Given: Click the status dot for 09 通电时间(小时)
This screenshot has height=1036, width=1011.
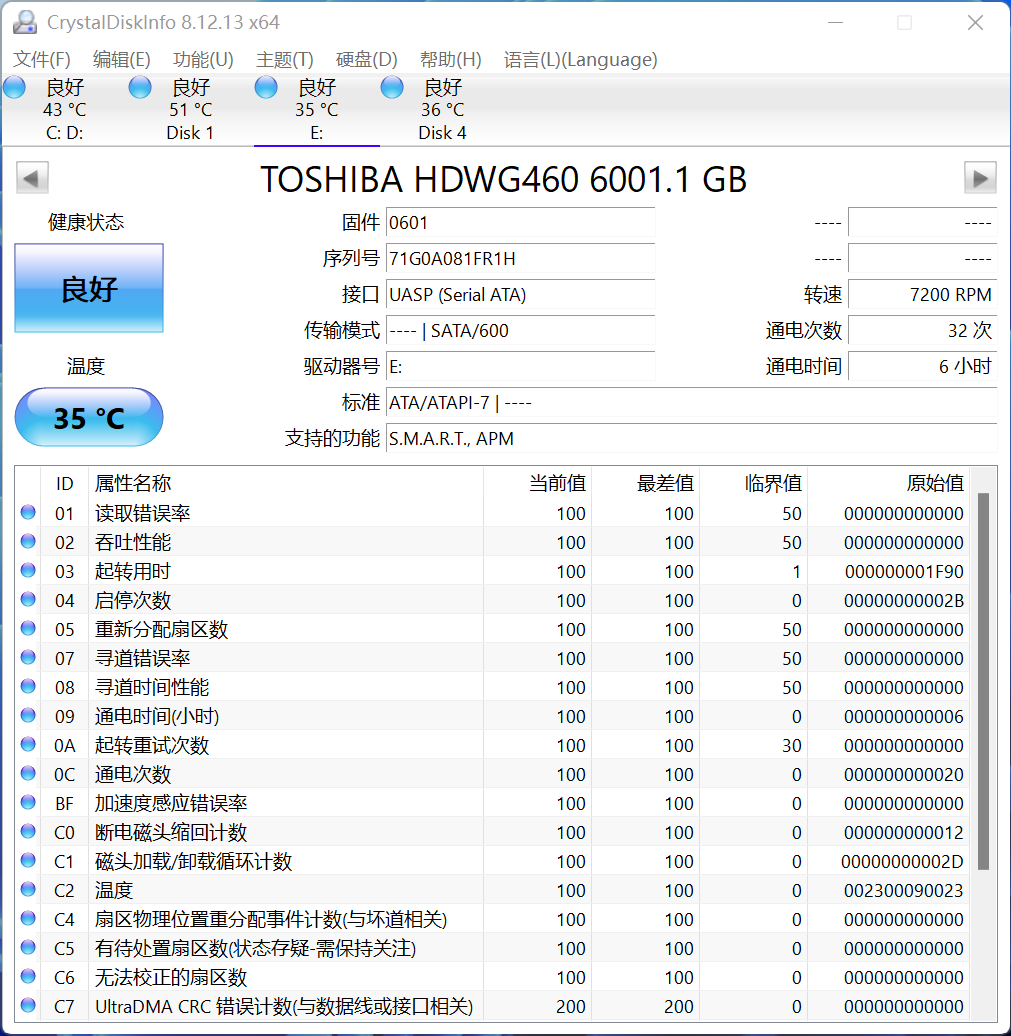Looking at the screenshot, I should (x=28, y=716).
